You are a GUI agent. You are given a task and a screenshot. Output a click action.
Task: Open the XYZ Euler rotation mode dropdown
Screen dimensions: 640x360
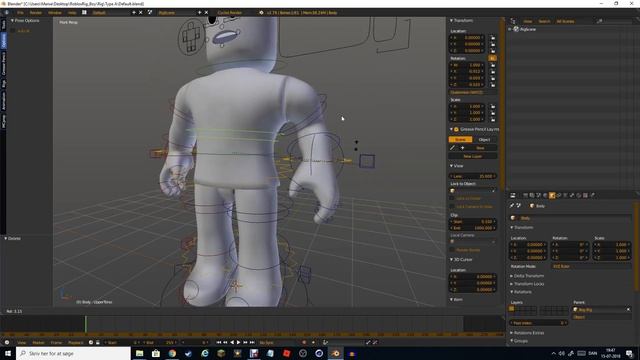pyautogui.click(x=591, y=266)
